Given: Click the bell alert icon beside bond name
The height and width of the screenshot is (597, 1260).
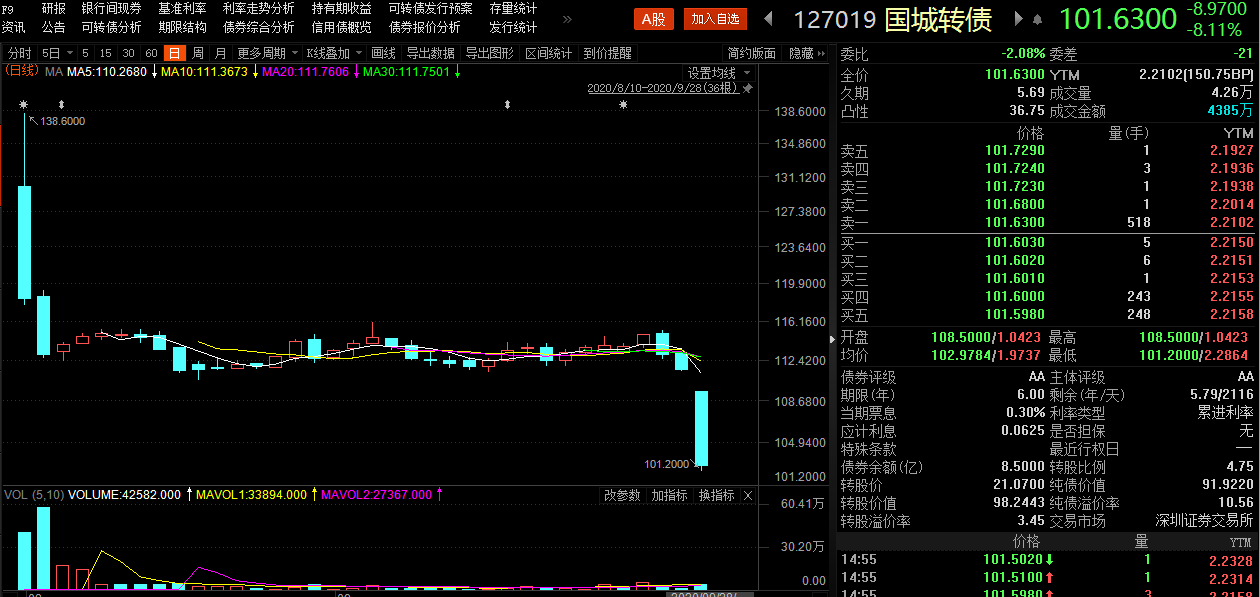Looking at the screenshot, I should click(x=1037, y=19).
